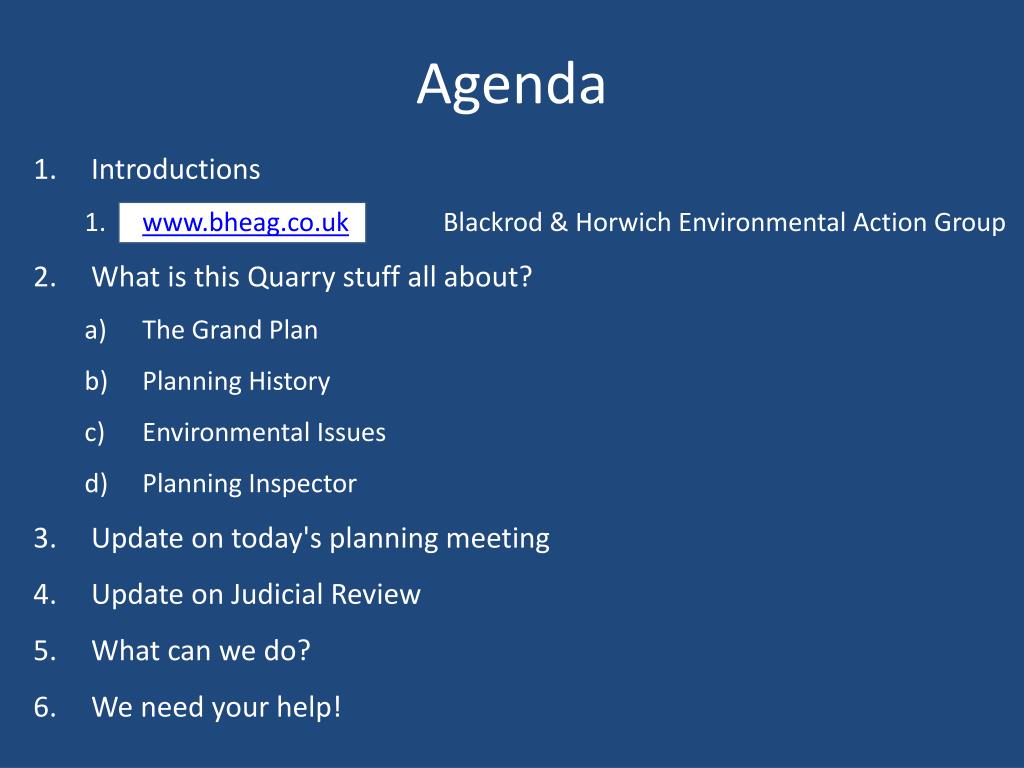Open the www.bheag.co.uk link
The image size is (1024, 768).
[245, 223]
